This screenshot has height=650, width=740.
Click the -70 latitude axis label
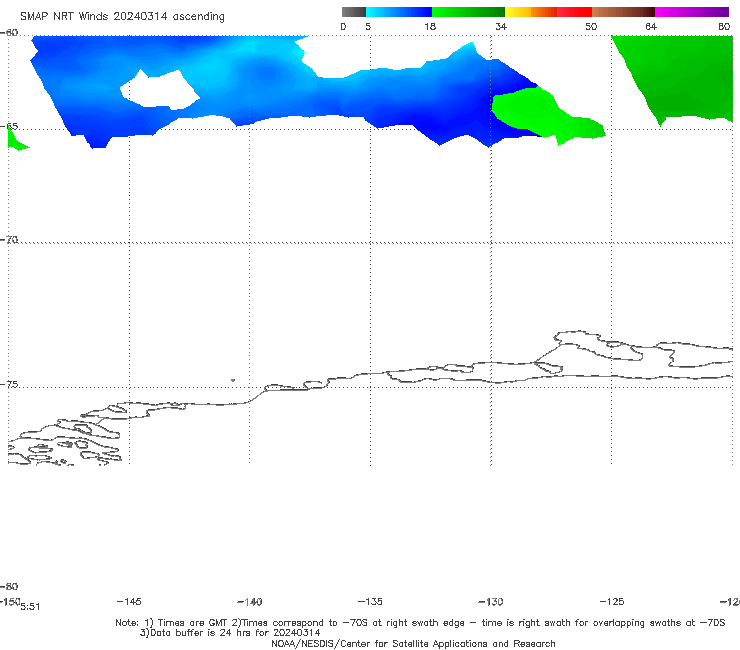[9, 240]
